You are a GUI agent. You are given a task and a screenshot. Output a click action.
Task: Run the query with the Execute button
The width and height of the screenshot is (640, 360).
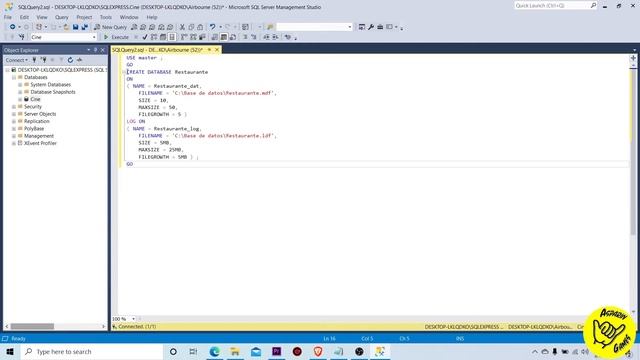pyautogui.click(x=116, y=37)
